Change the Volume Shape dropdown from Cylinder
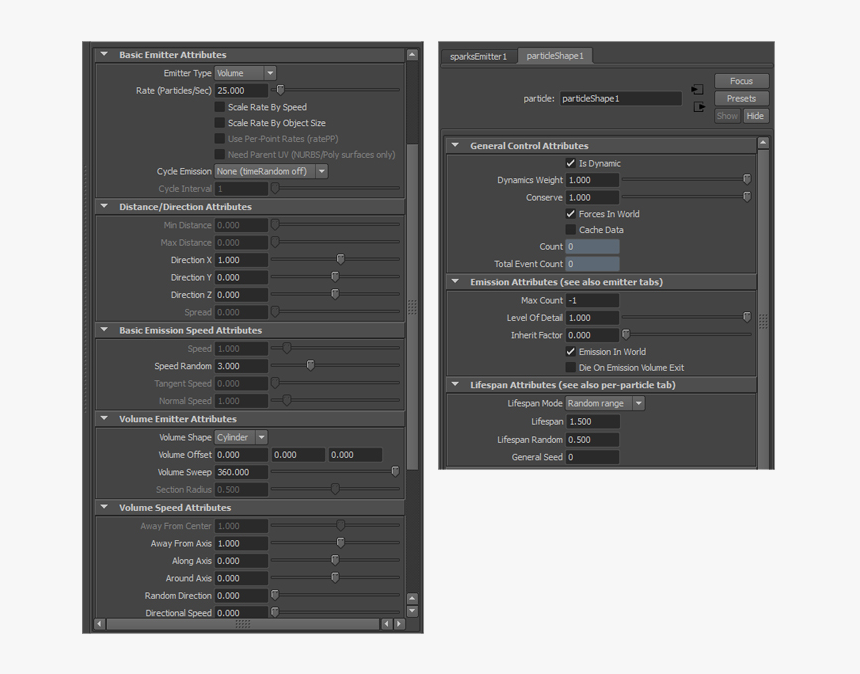Image resolution: width=860 pixels, height=674 pixels. (240, 437)
